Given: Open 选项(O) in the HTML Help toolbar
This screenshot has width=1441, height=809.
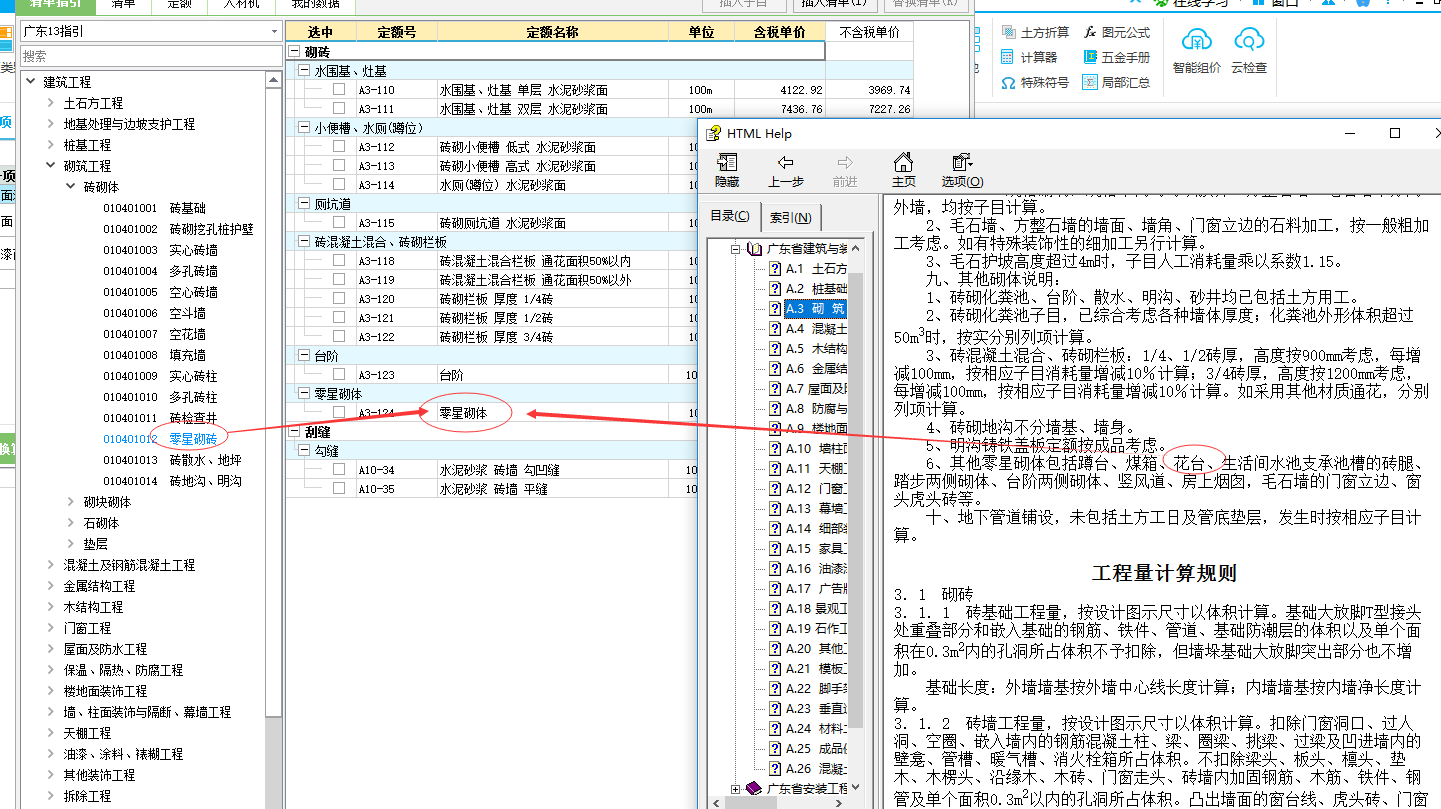Looking at the screenshot, I should pyautogui.click(x=962, y=170).
